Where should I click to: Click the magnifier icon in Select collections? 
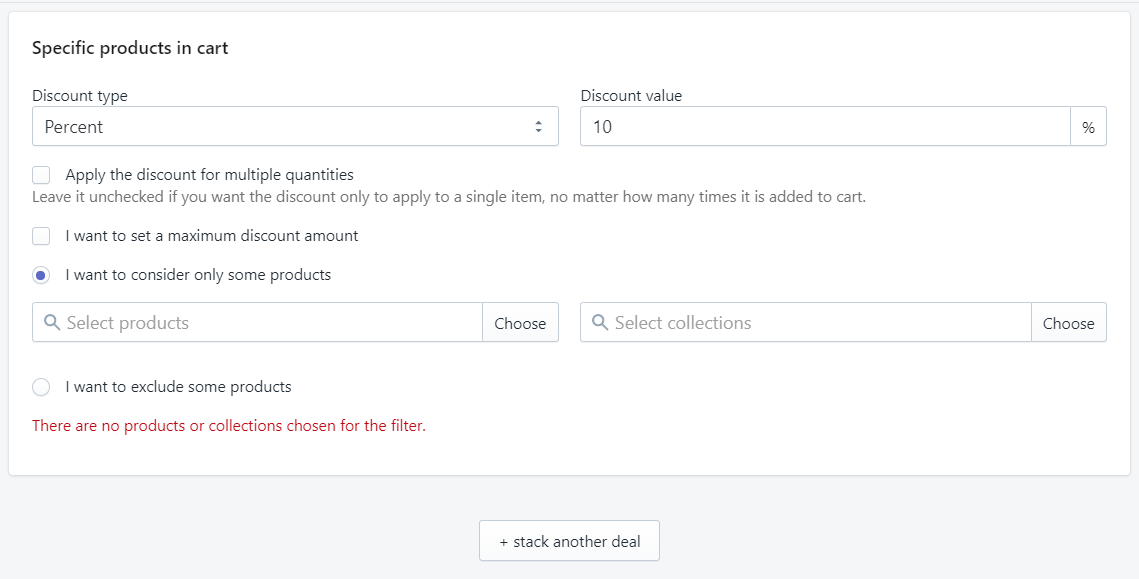(600, 323)
